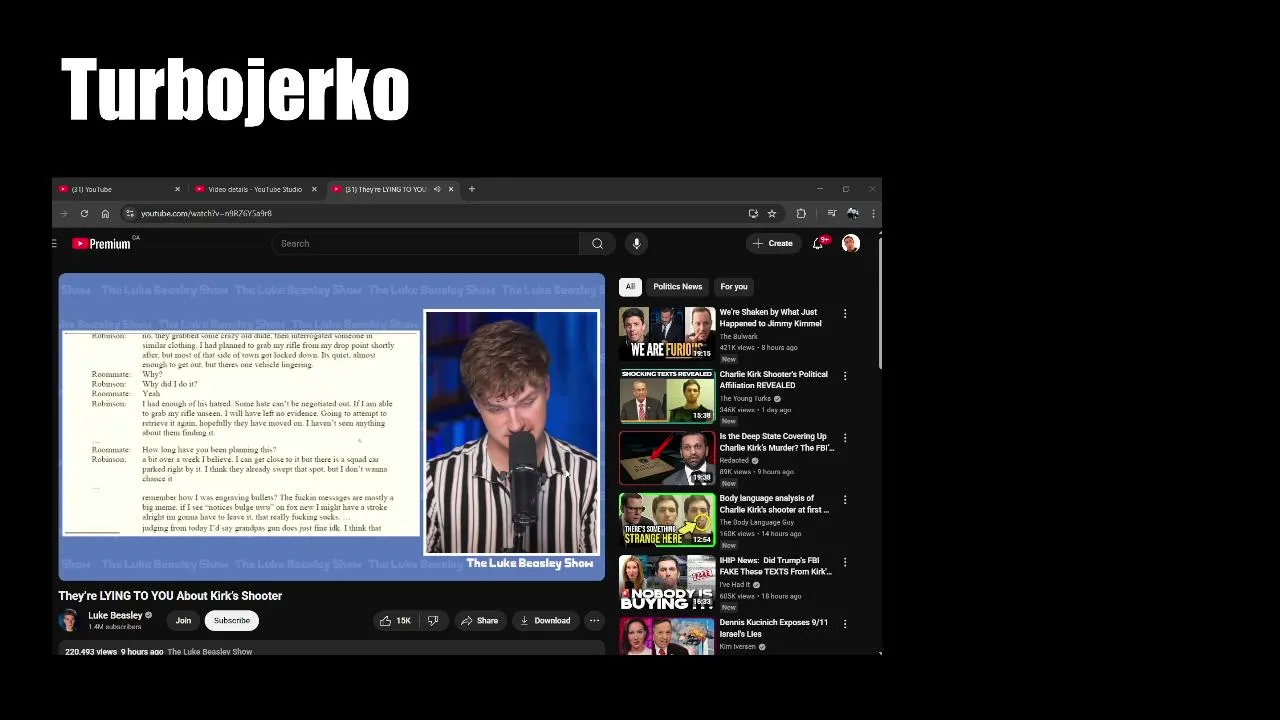This screenshot has width=1280, height=720.
Task: Click Join for Luke Beasley channel
Action: (183, 621)
